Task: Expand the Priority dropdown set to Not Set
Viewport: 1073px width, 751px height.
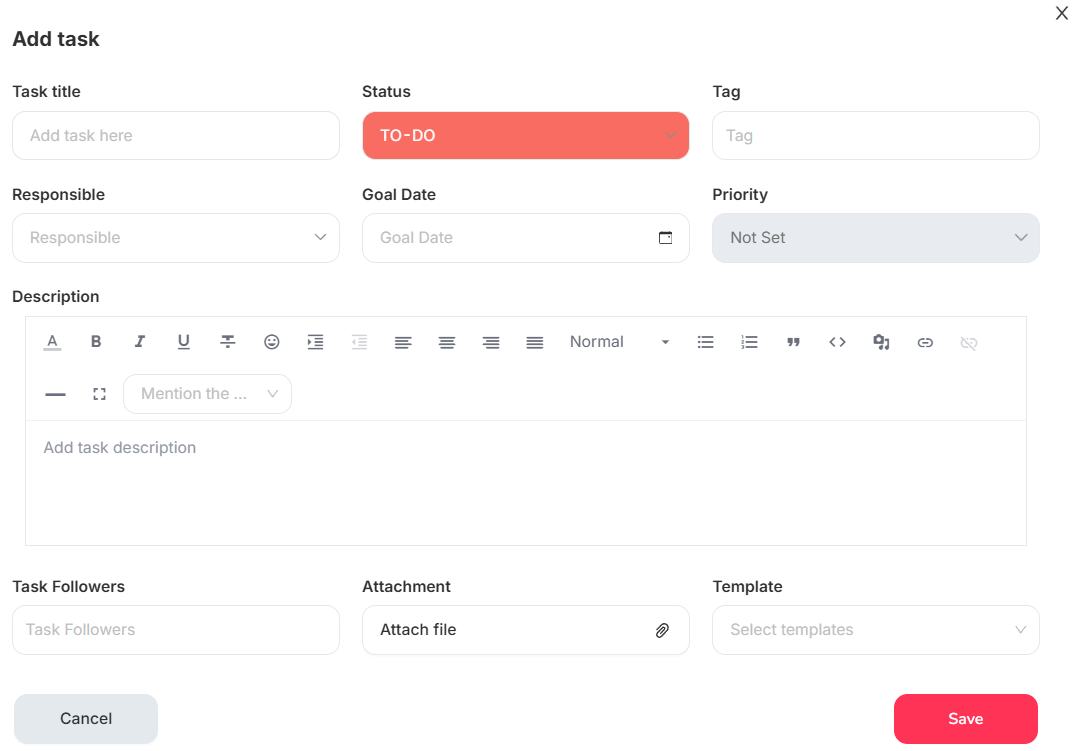Action: [x=876, y=238]
